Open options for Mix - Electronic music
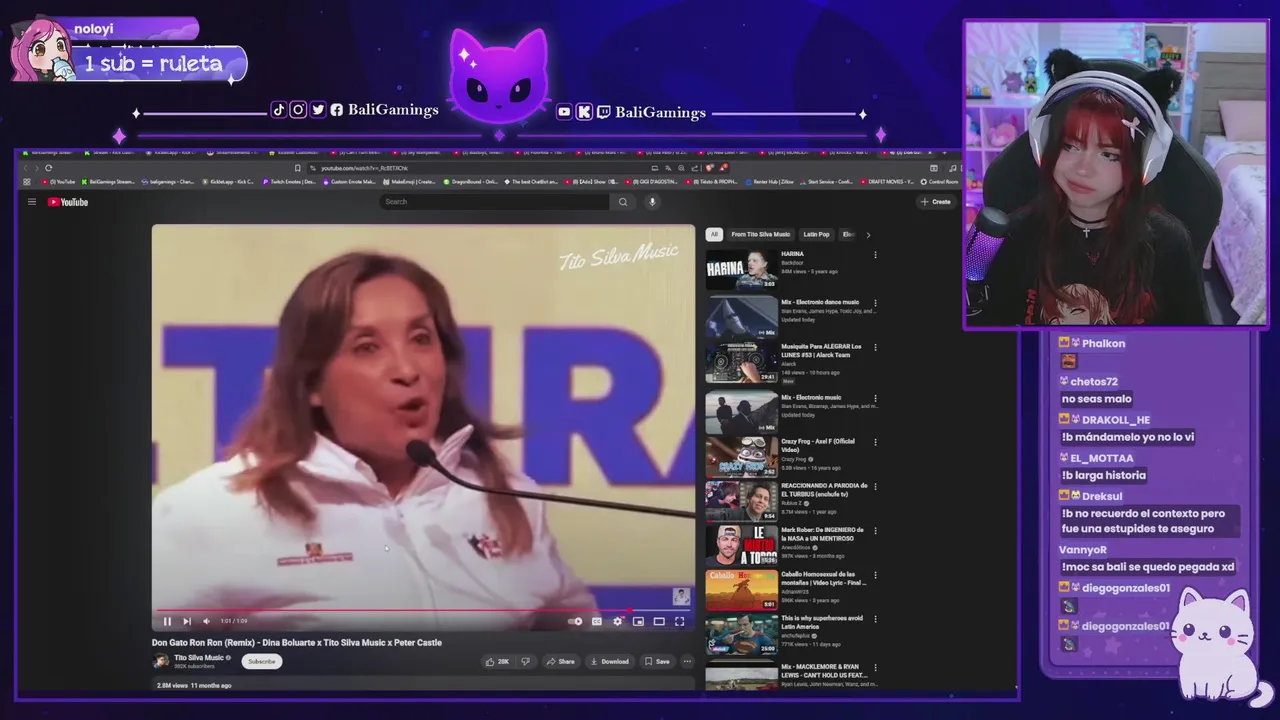1280x720 pixels. pyautogui.click(x=875, y=397)
